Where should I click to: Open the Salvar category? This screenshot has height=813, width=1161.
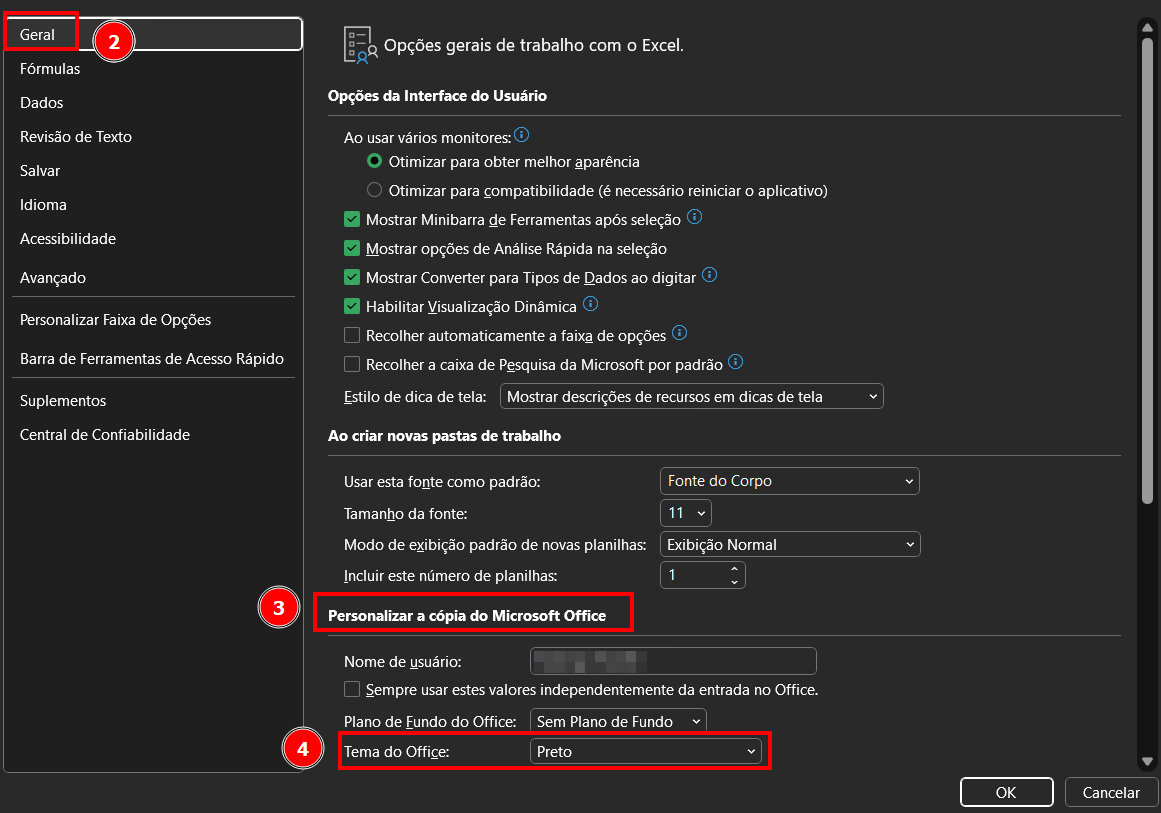point(153,171)
